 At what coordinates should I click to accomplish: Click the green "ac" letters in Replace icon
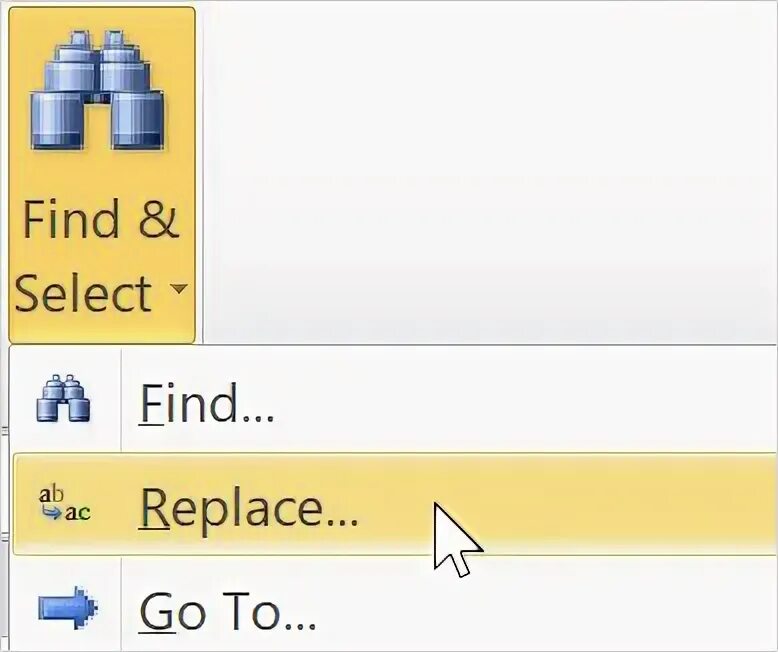[x=78, y=513]
